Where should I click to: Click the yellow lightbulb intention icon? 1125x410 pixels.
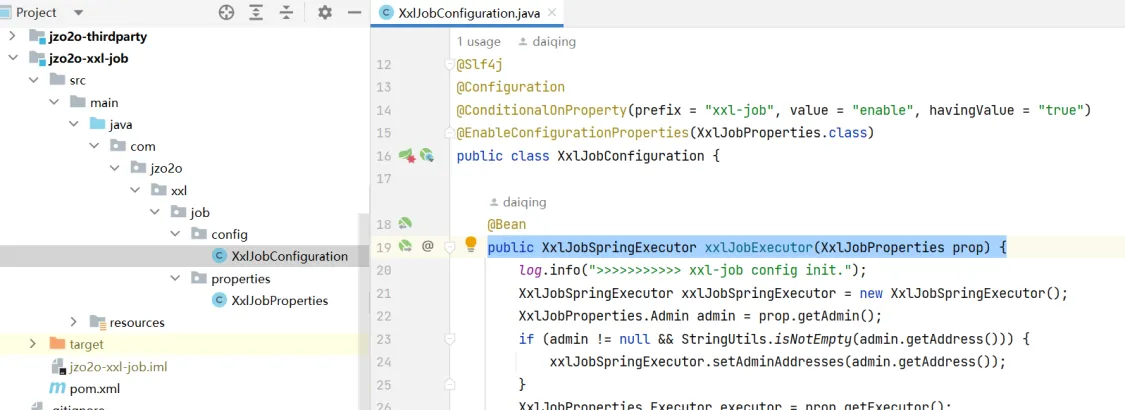pos(471,246)
